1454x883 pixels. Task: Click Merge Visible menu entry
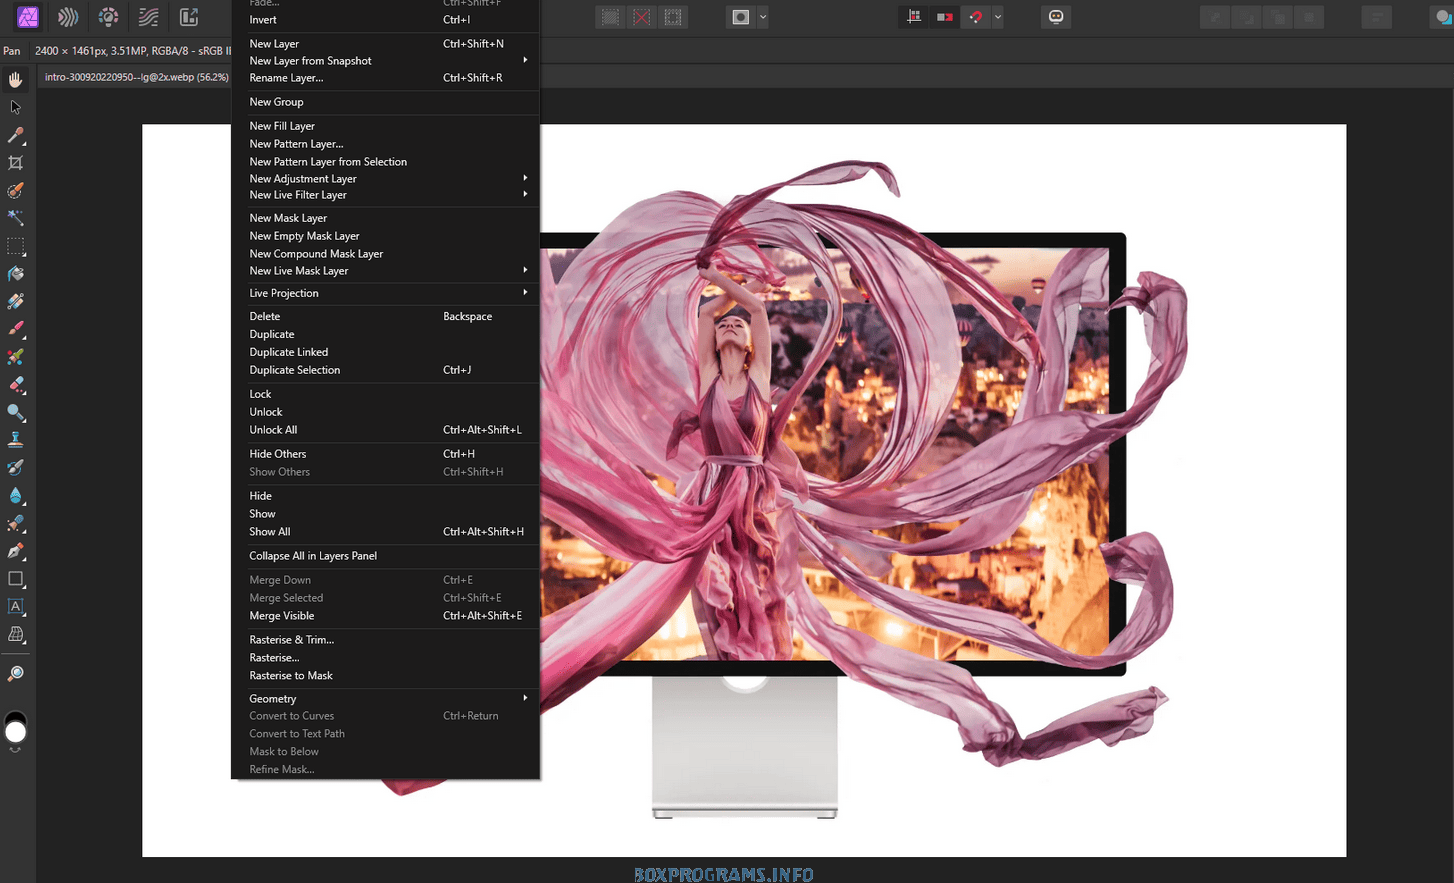pyautogui.click(x=282, y=616)
